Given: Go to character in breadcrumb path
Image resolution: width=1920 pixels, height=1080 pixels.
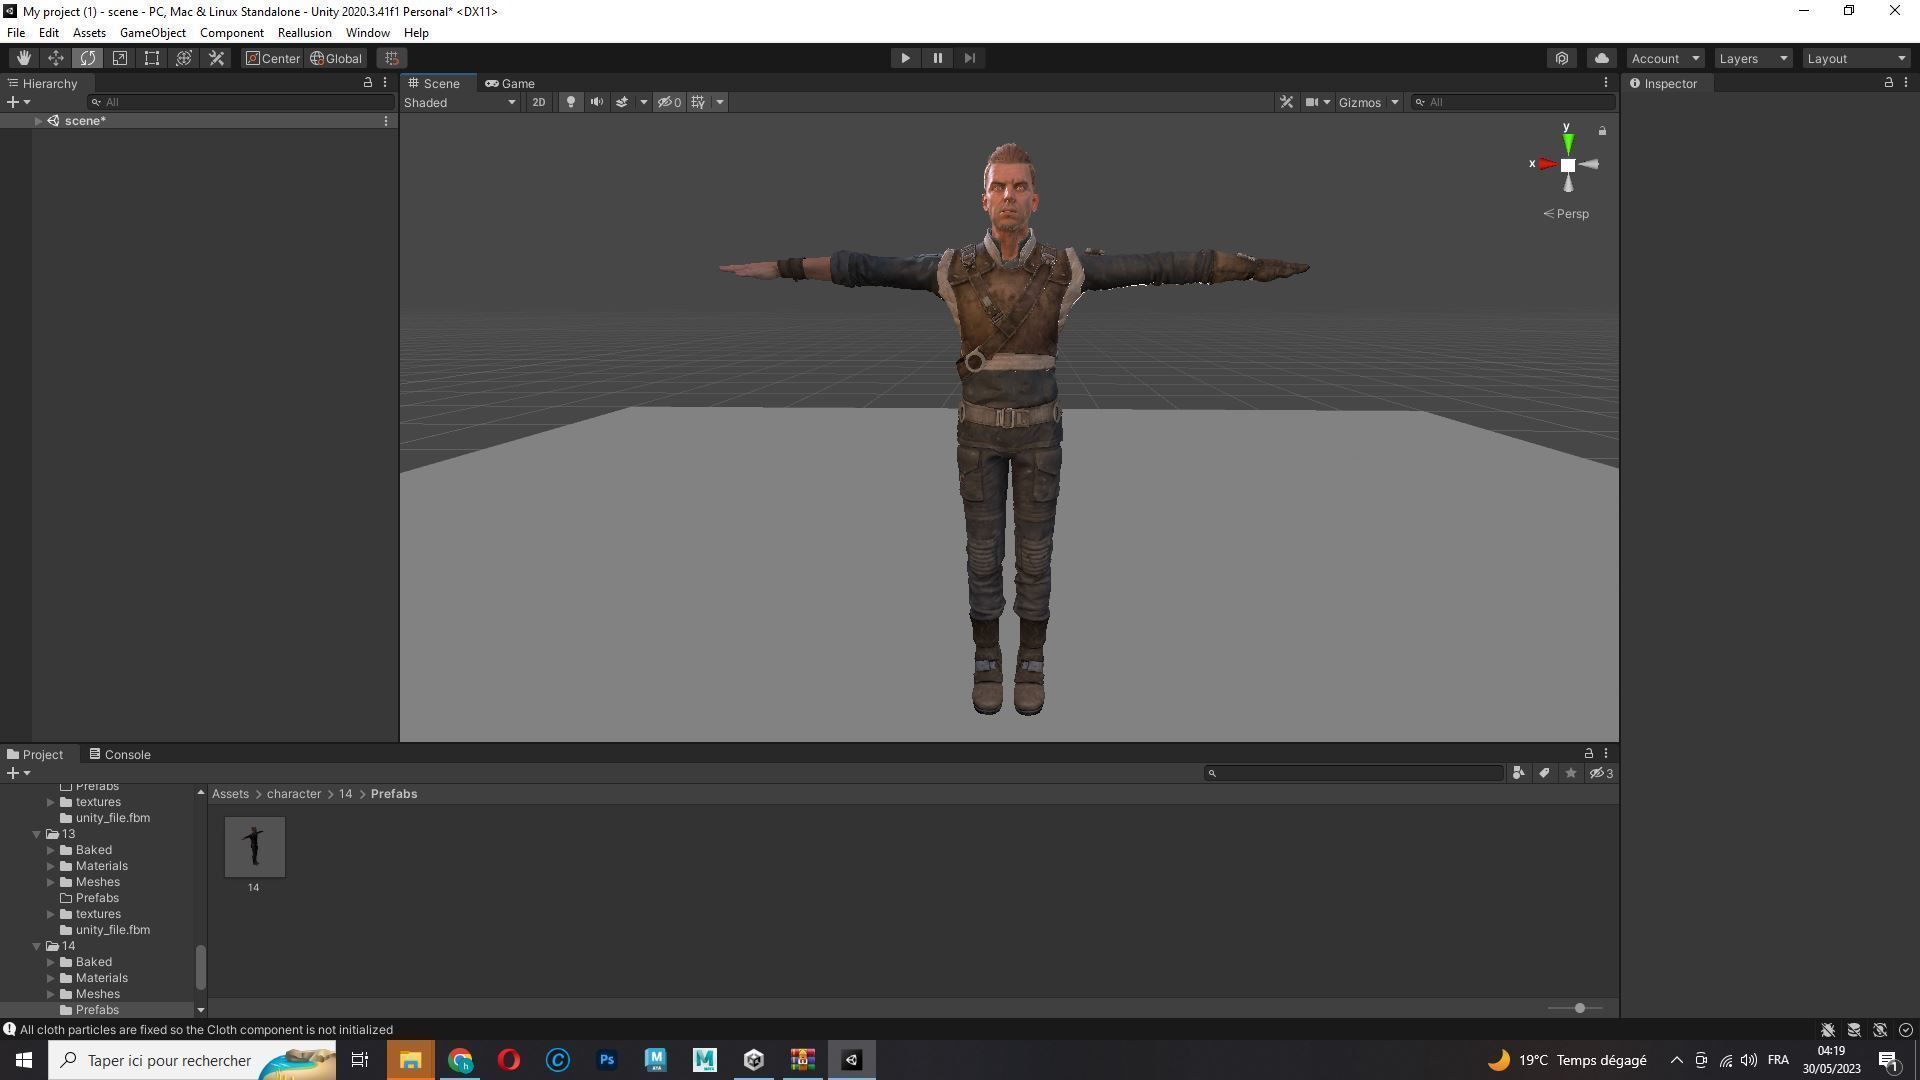Looking at the screenshot, I should (293, 794).
